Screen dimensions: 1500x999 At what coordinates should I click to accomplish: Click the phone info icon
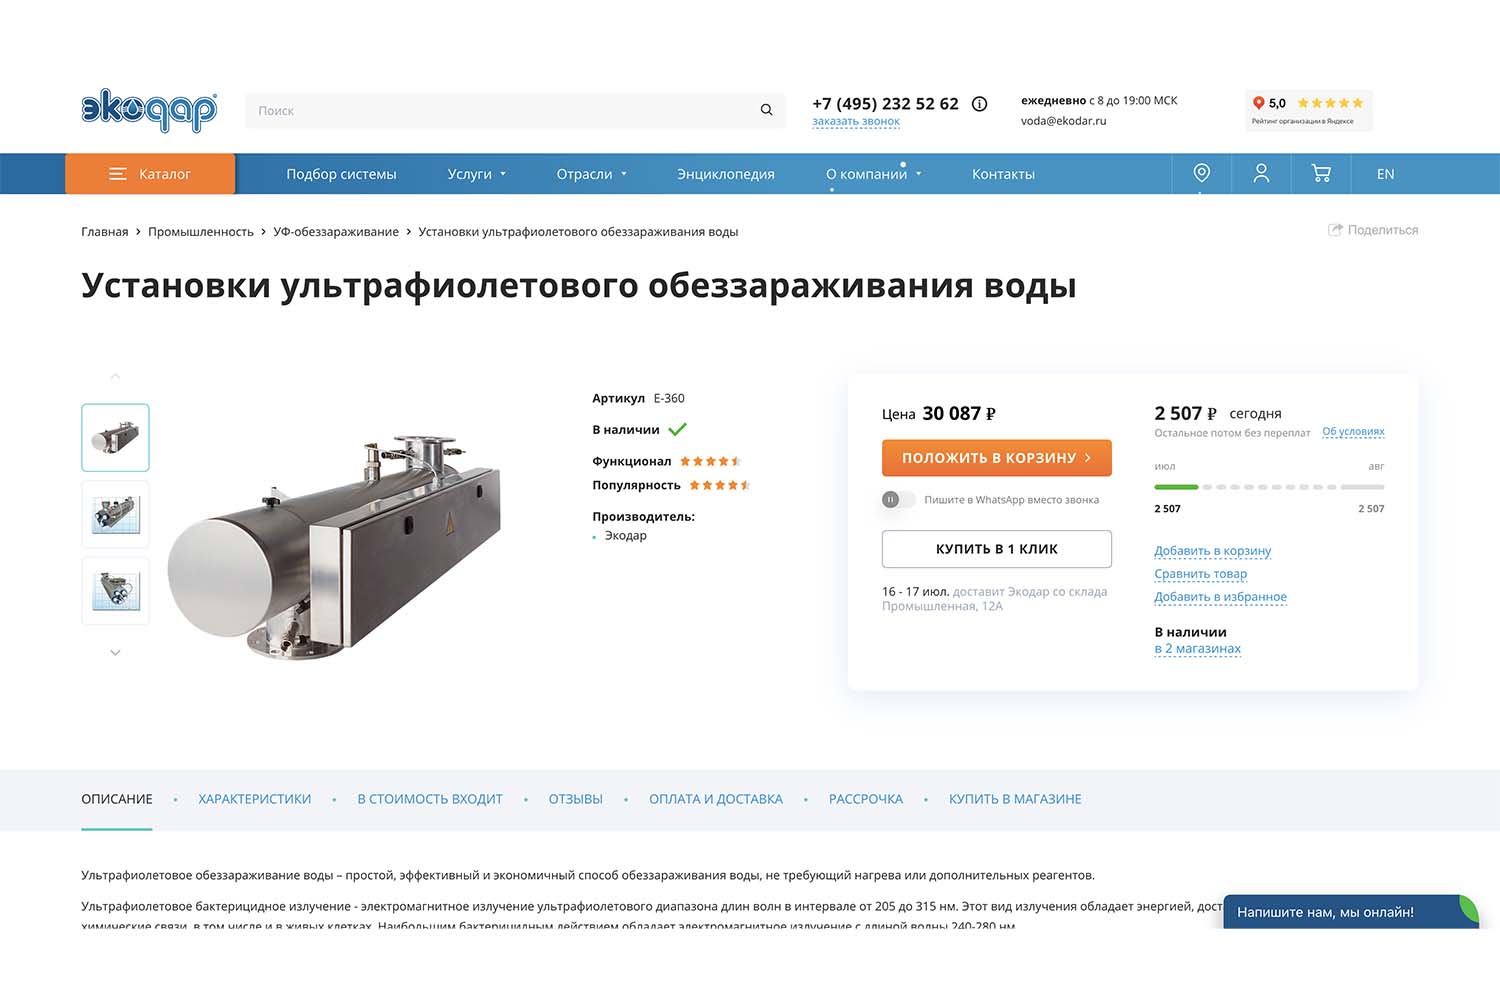(980, 104)
